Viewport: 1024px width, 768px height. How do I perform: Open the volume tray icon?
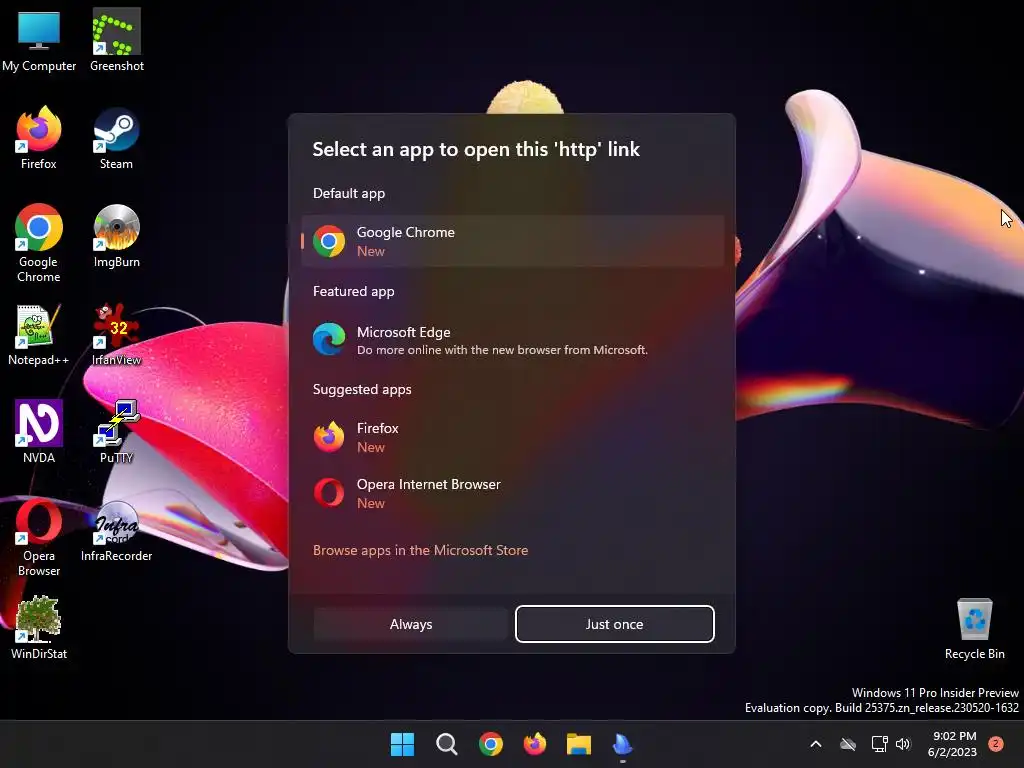point(903,744)
